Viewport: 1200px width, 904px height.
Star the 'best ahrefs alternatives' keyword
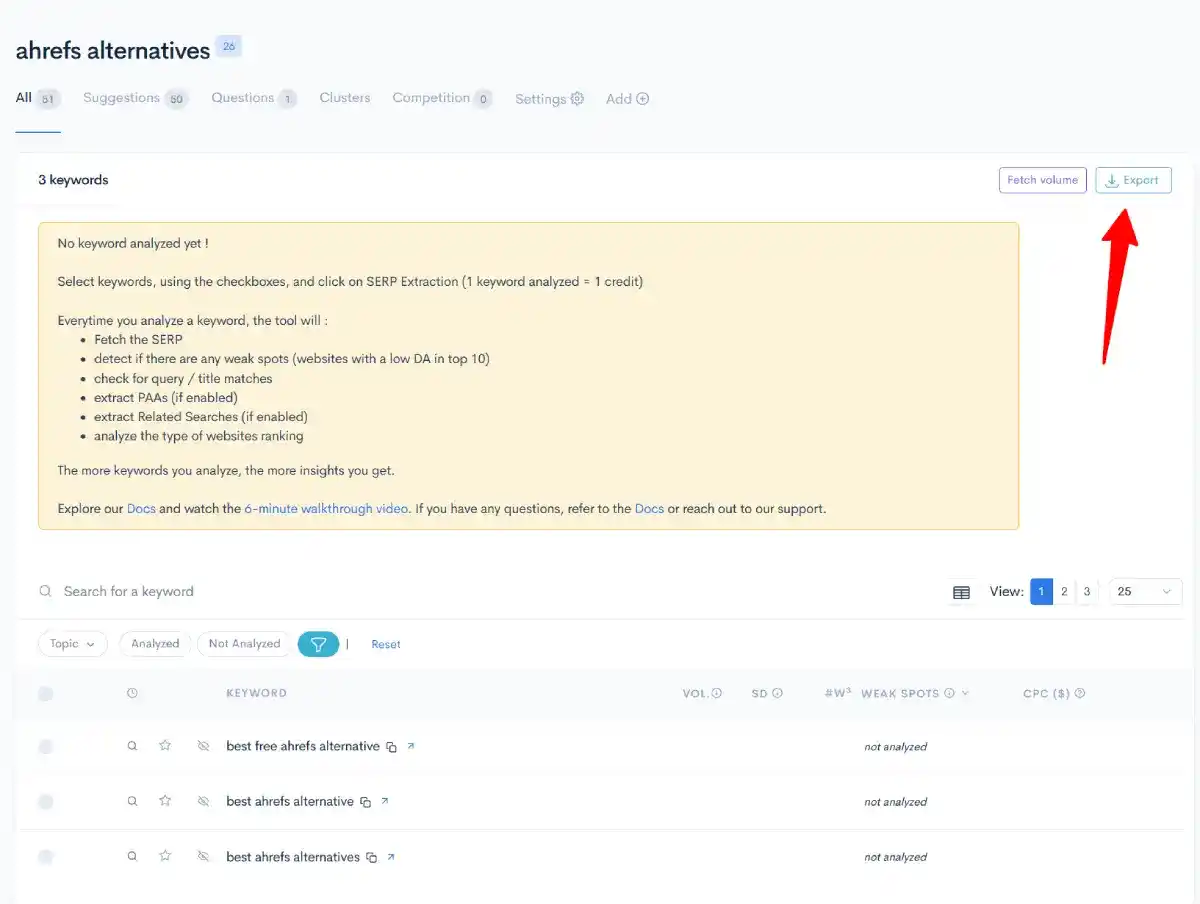(x=165, y=856)
